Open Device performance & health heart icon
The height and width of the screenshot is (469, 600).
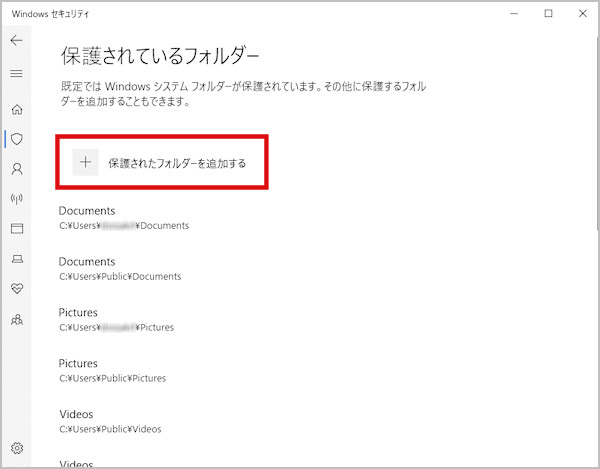(17, 288)
